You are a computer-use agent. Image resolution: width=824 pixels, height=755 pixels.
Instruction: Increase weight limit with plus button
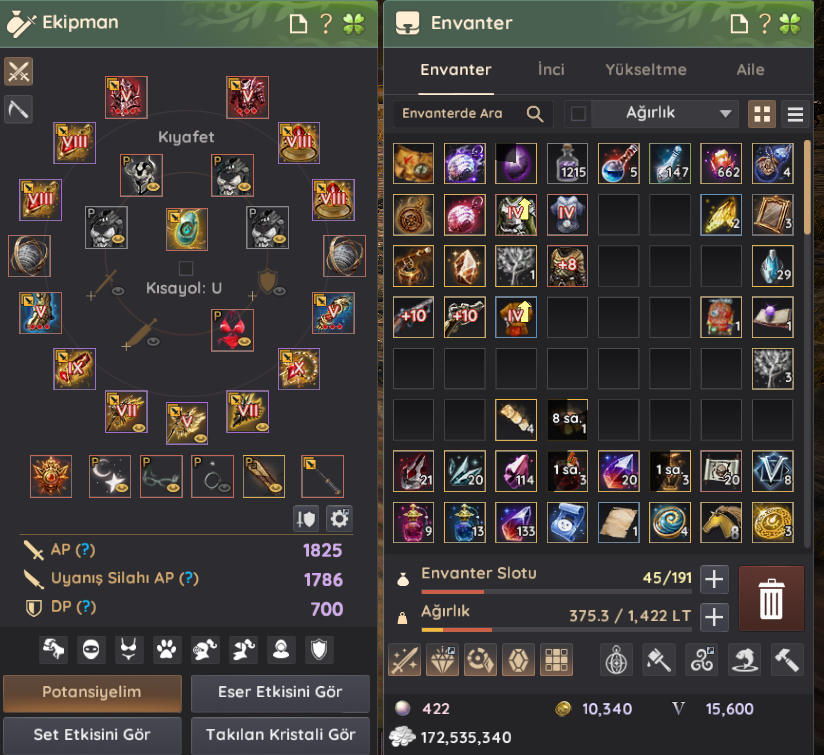pyautogui.click(x=714, y=617)
